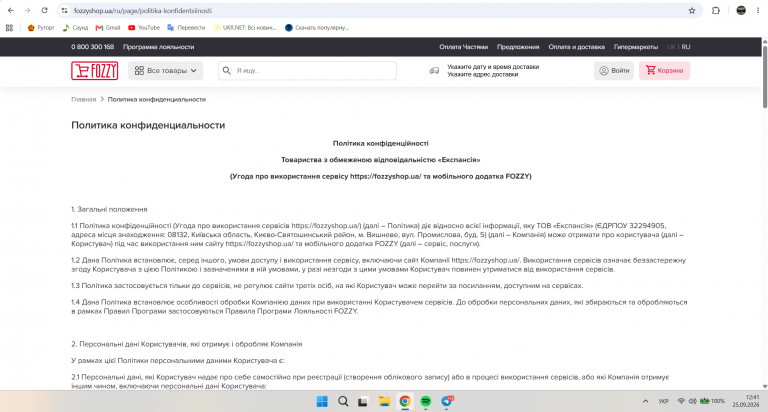Open Task View on the taskbar
This screenshot has height=412, width=768.
pyautogui.click(x=363, y=401)
